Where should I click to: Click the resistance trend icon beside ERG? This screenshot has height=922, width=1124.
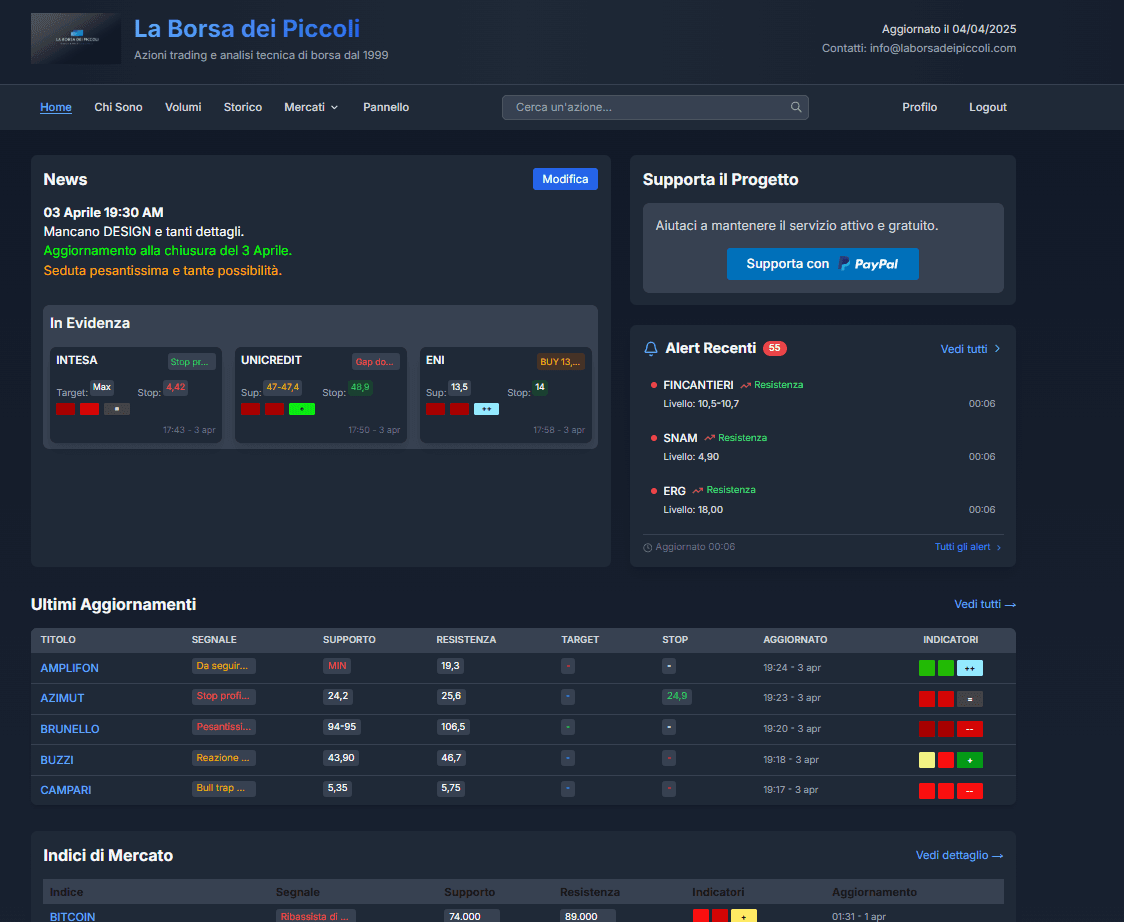click(x=697, y=490)
